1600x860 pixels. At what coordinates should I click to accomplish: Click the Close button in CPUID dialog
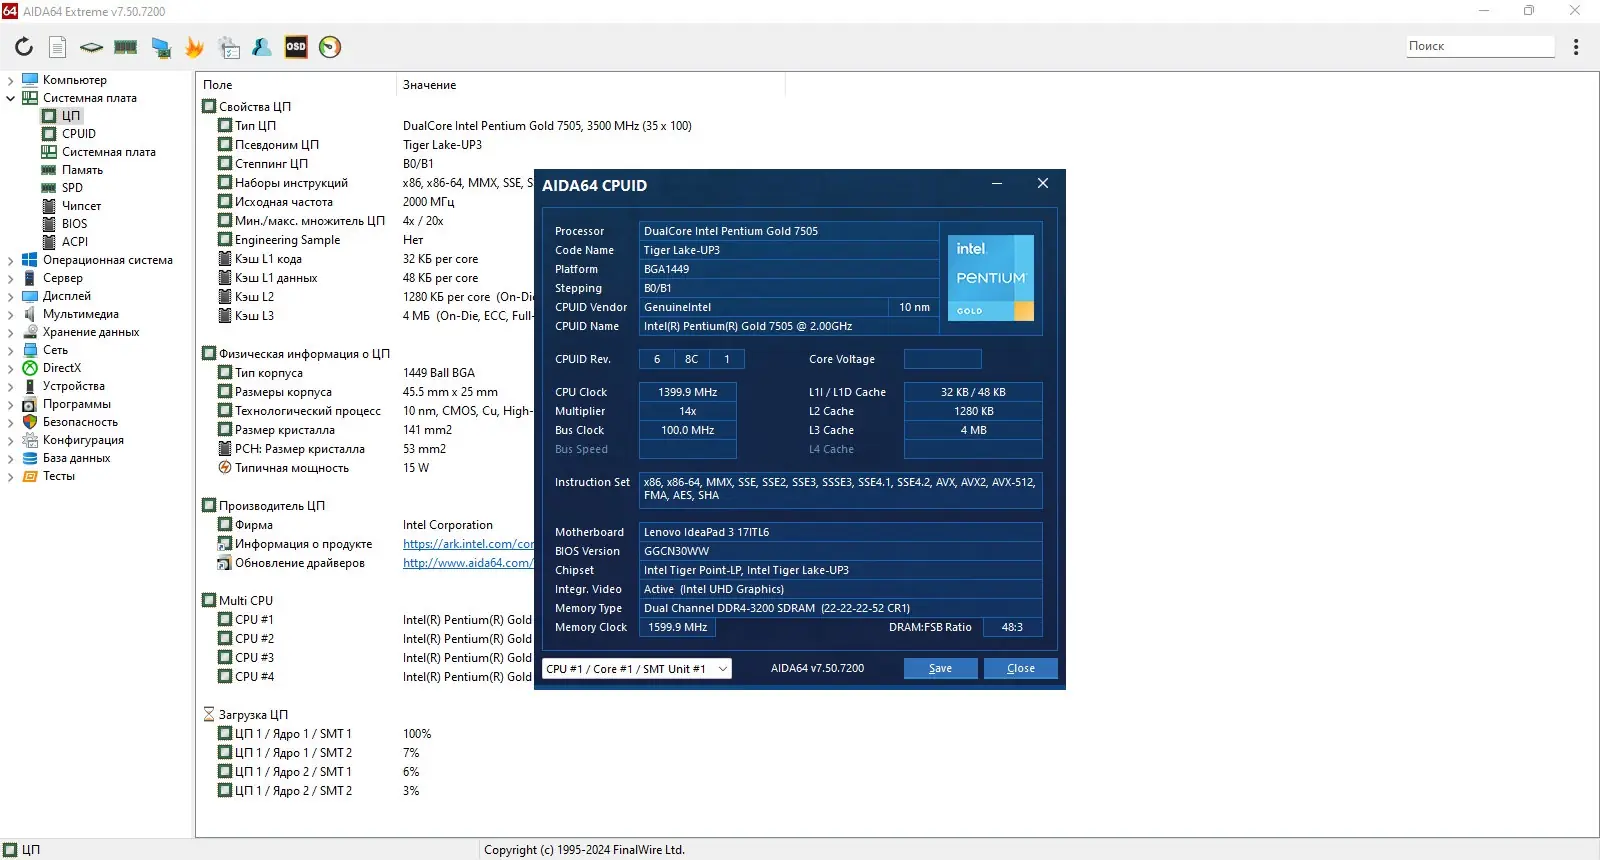pyautogui.click(x=1021, y=669)
